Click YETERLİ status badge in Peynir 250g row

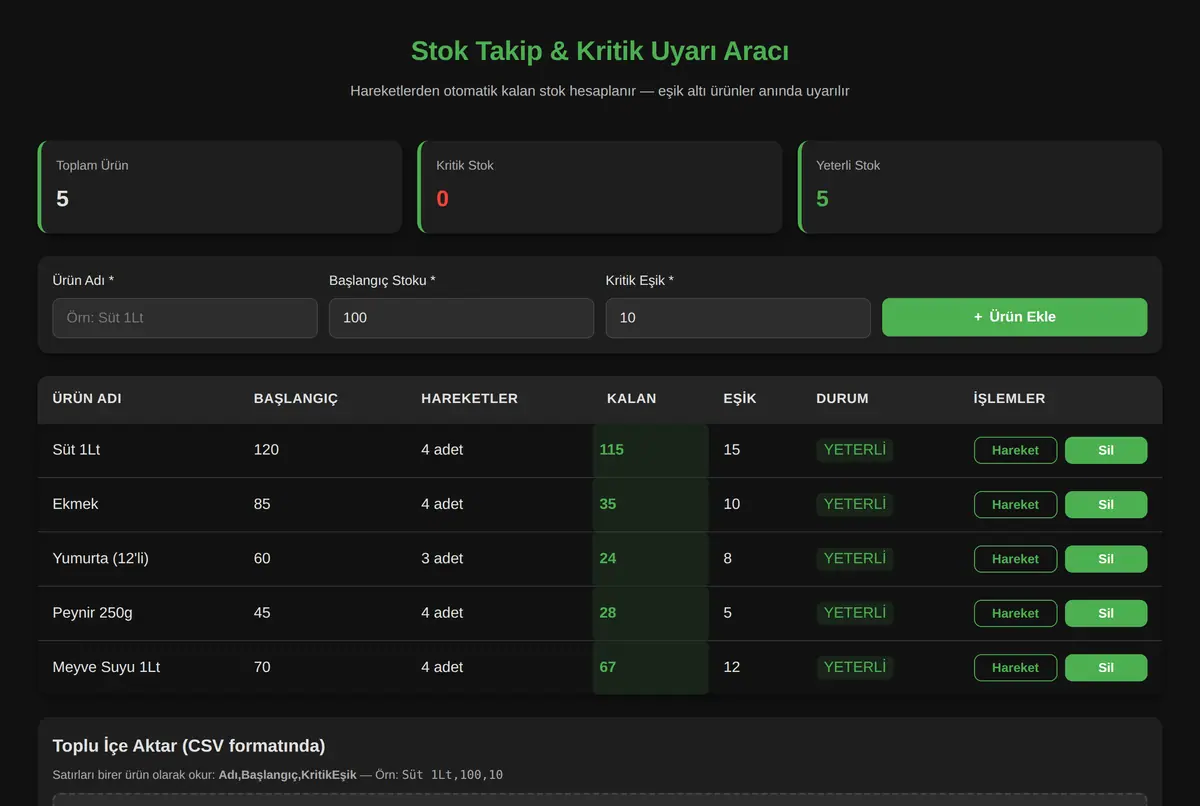[x=855, y=612]
